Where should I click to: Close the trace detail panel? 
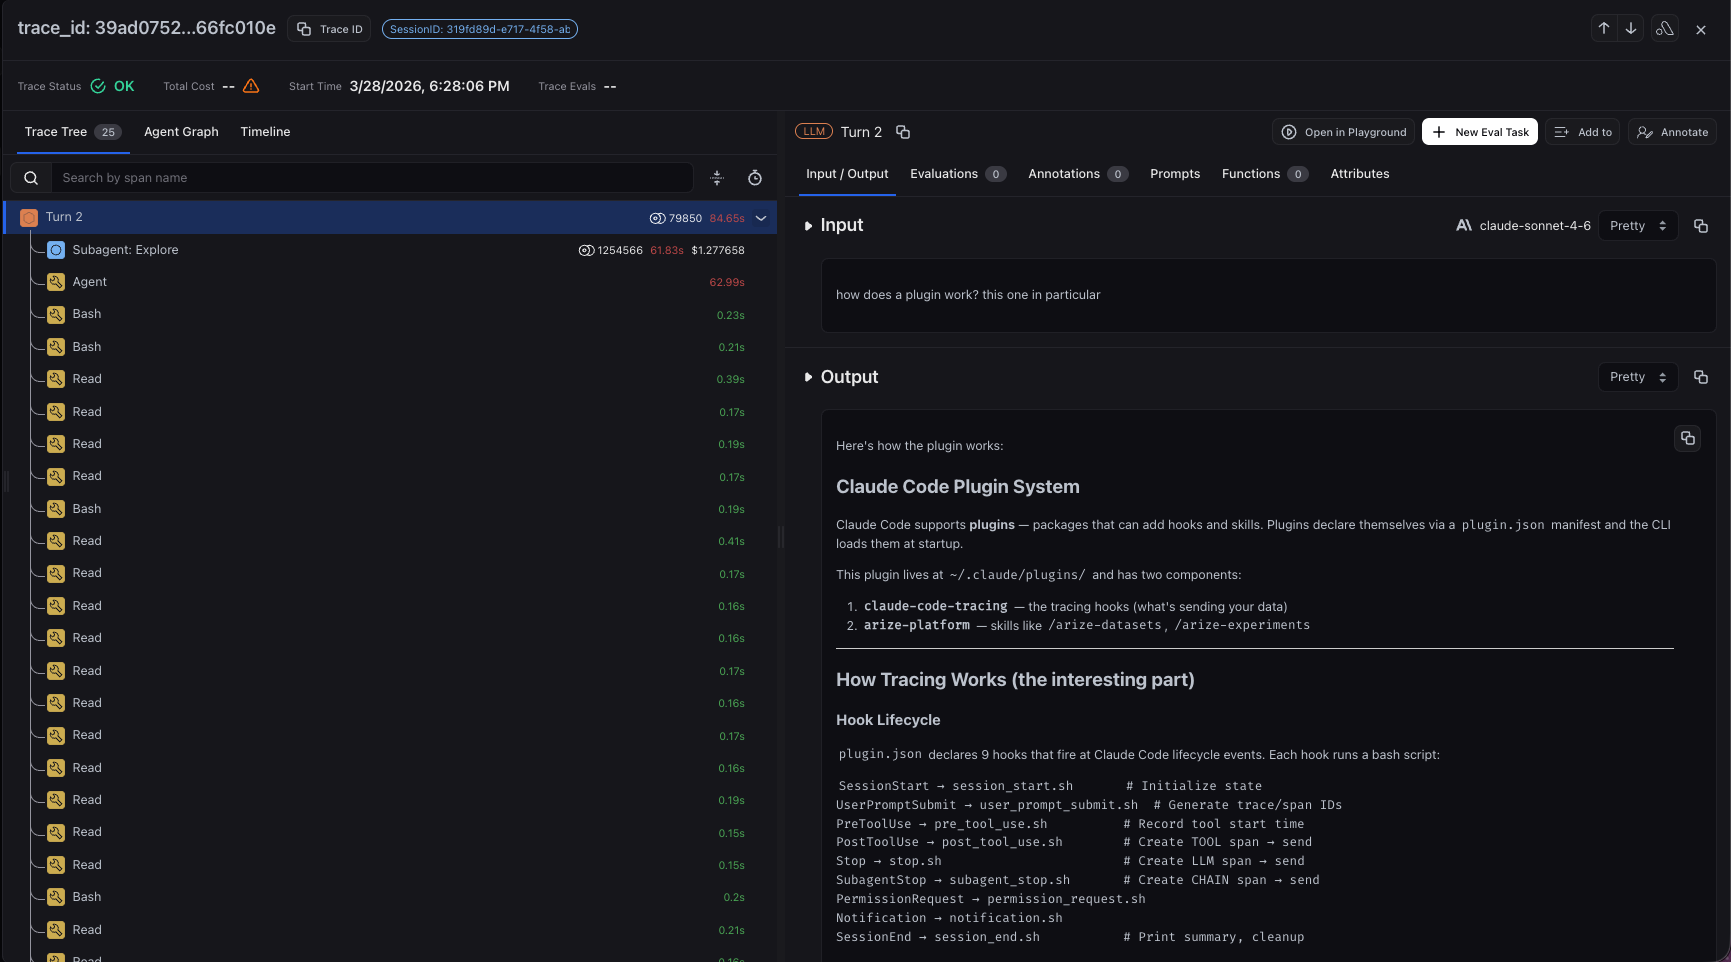[x=1701, y=30]
